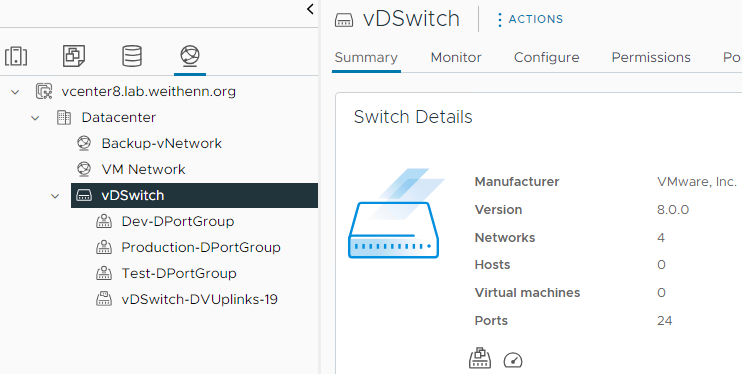
Task: Click the Test-DPortGroup port group icon
Action: (104, 274)
